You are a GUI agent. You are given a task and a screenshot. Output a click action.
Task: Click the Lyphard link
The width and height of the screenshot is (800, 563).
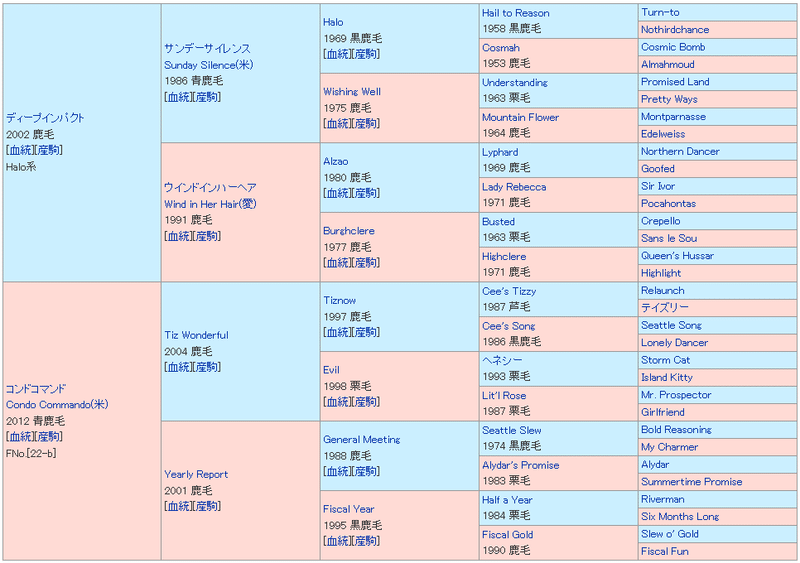(500, 152)
